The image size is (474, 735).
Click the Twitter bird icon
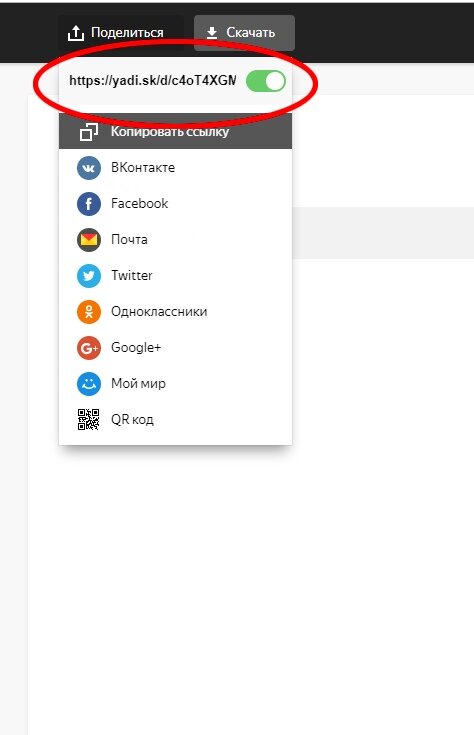coord(89,276)
